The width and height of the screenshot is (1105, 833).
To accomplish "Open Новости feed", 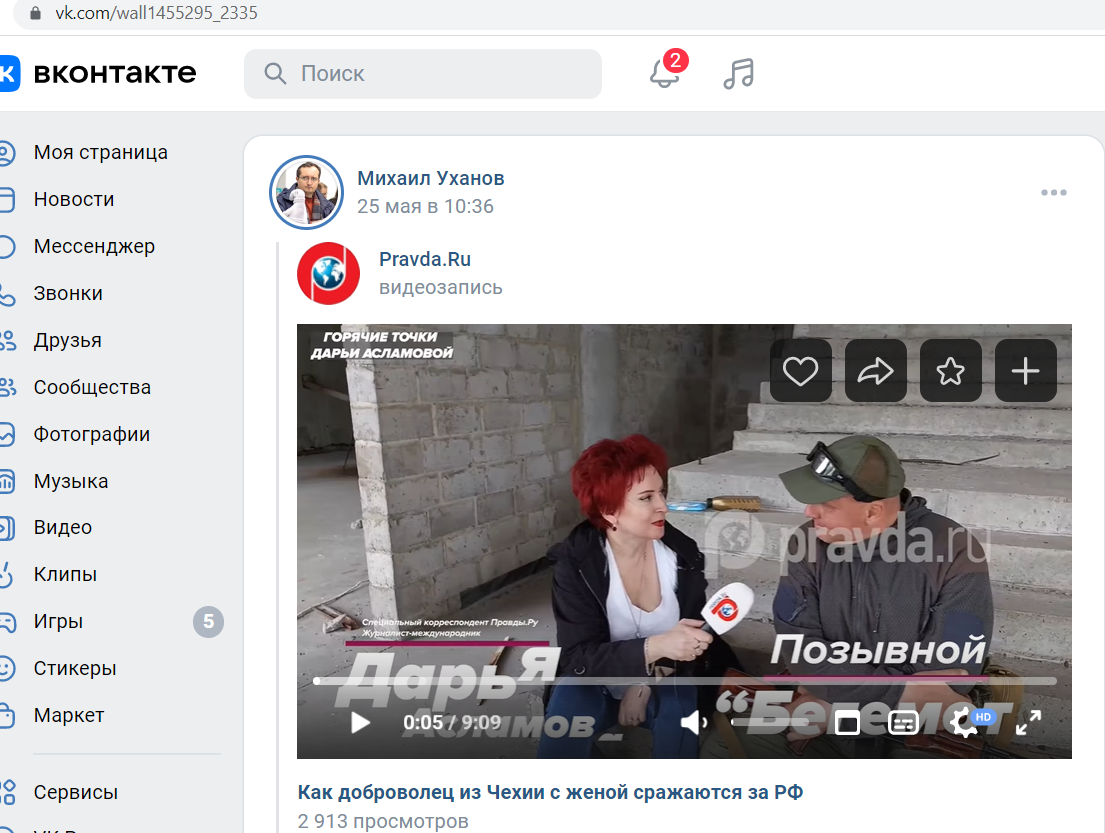I will 74,199.
